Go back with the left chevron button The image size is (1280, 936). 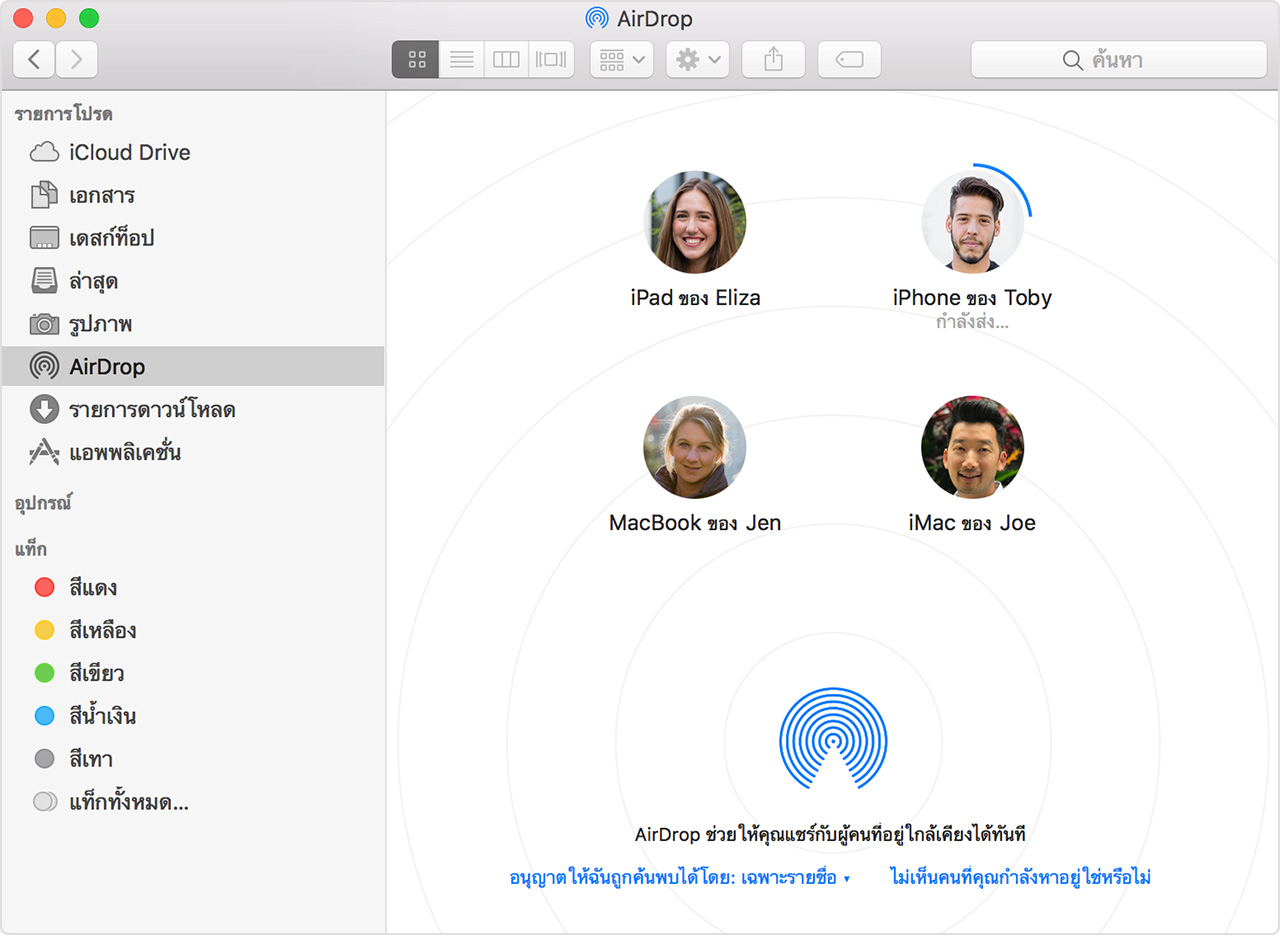[x=34, y=60]
